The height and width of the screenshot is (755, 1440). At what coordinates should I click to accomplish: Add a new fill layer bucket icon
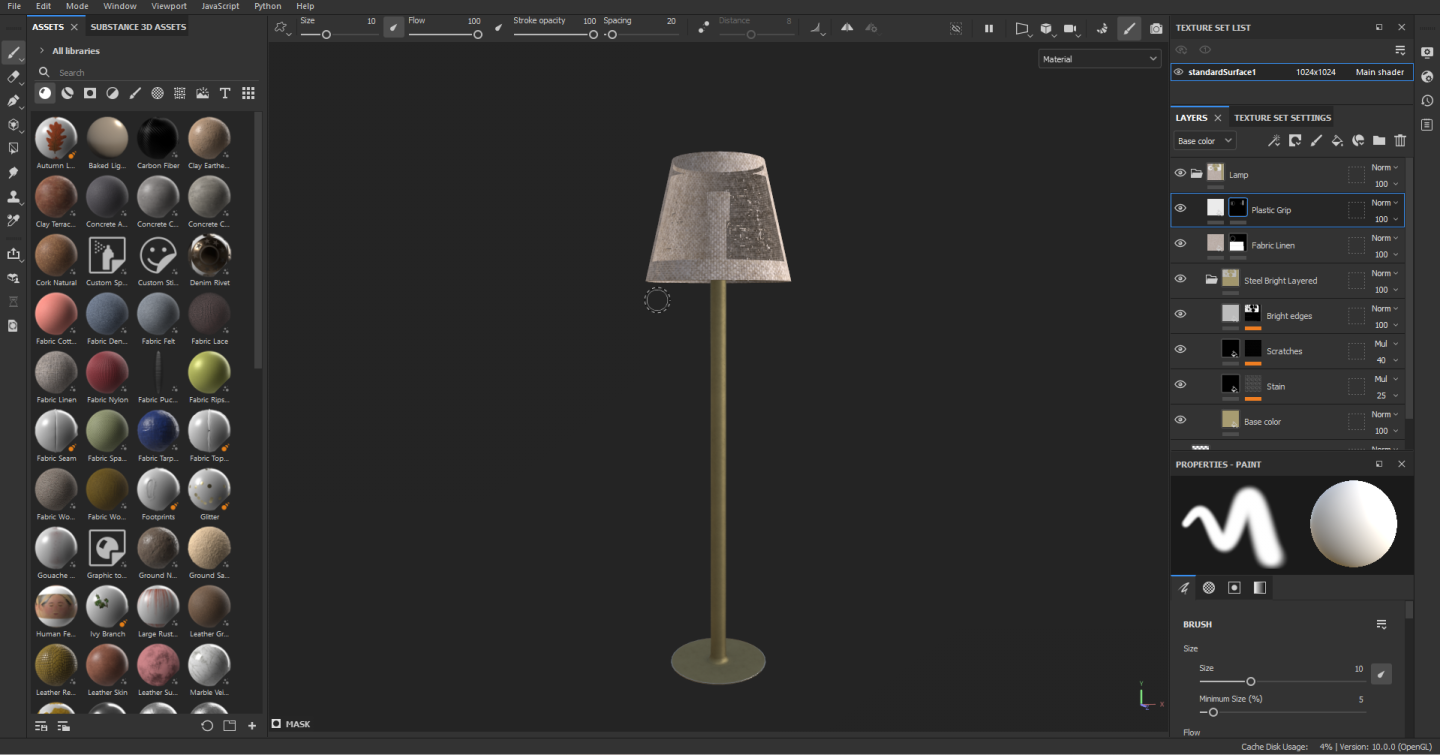pyautogui.click(x=1337, y=141)
